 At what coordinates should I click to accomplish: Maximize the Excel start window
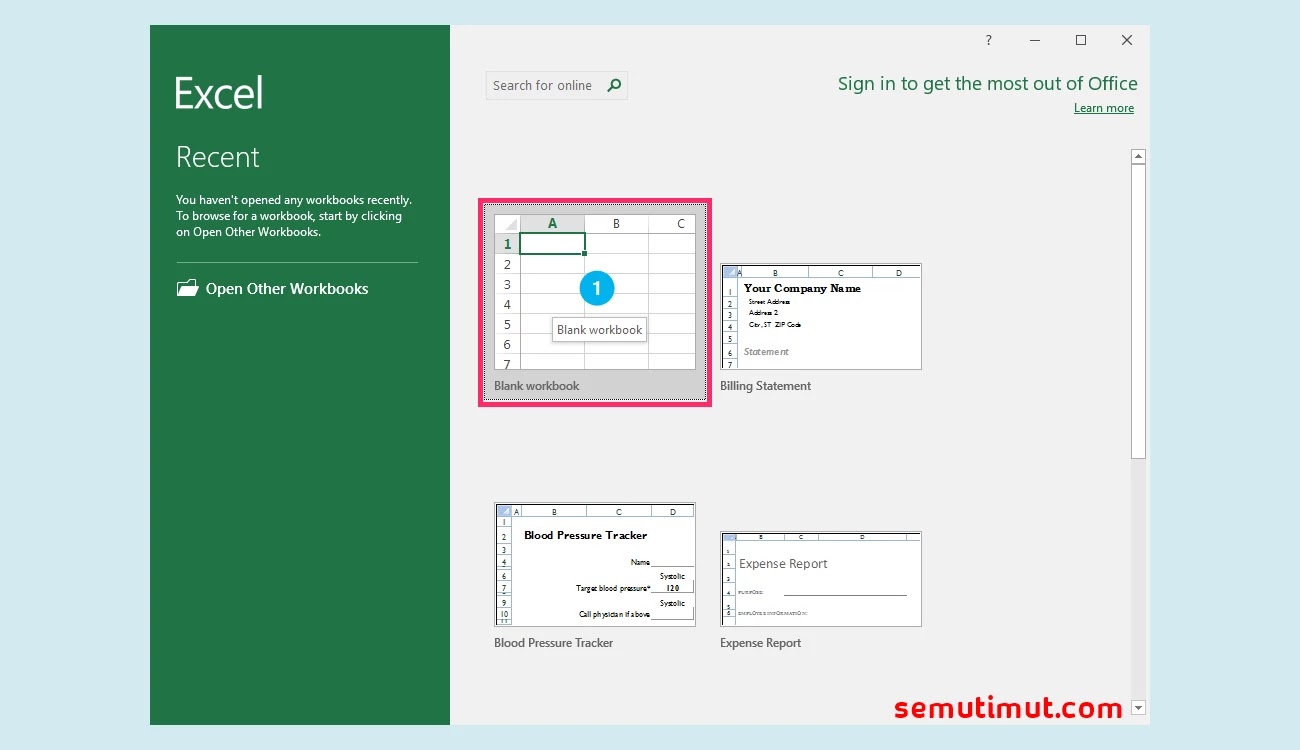[1081, 40]
